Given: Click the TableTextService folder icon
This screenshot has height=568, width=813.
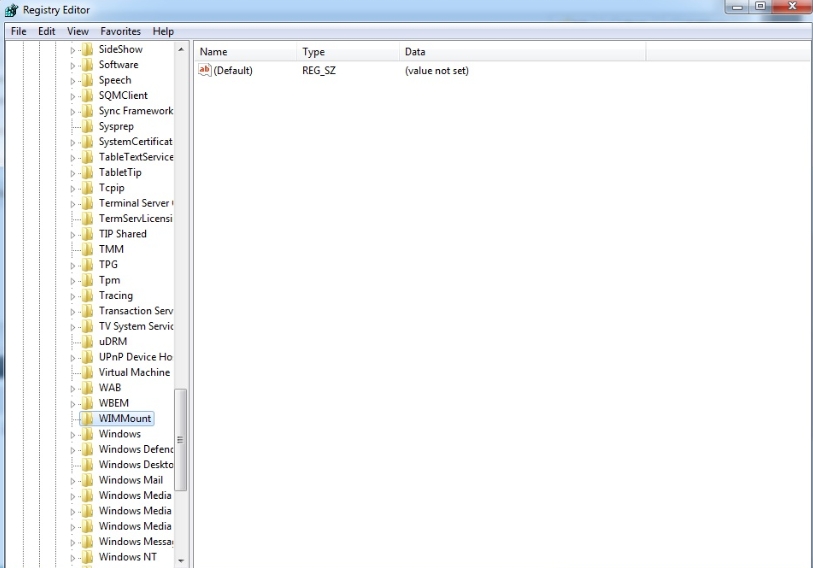Looking at the screenshot, I should tap(88, 157).
